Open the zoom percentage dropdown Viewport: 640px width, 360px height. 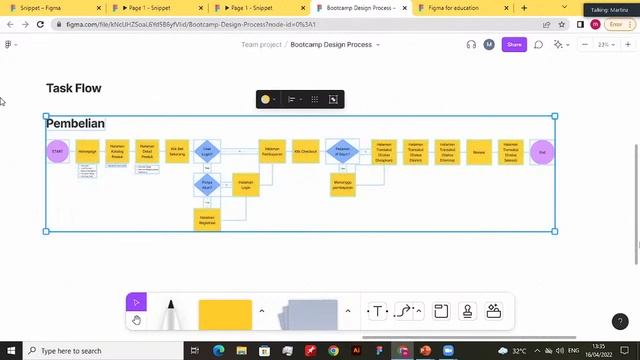click(606, 44)
